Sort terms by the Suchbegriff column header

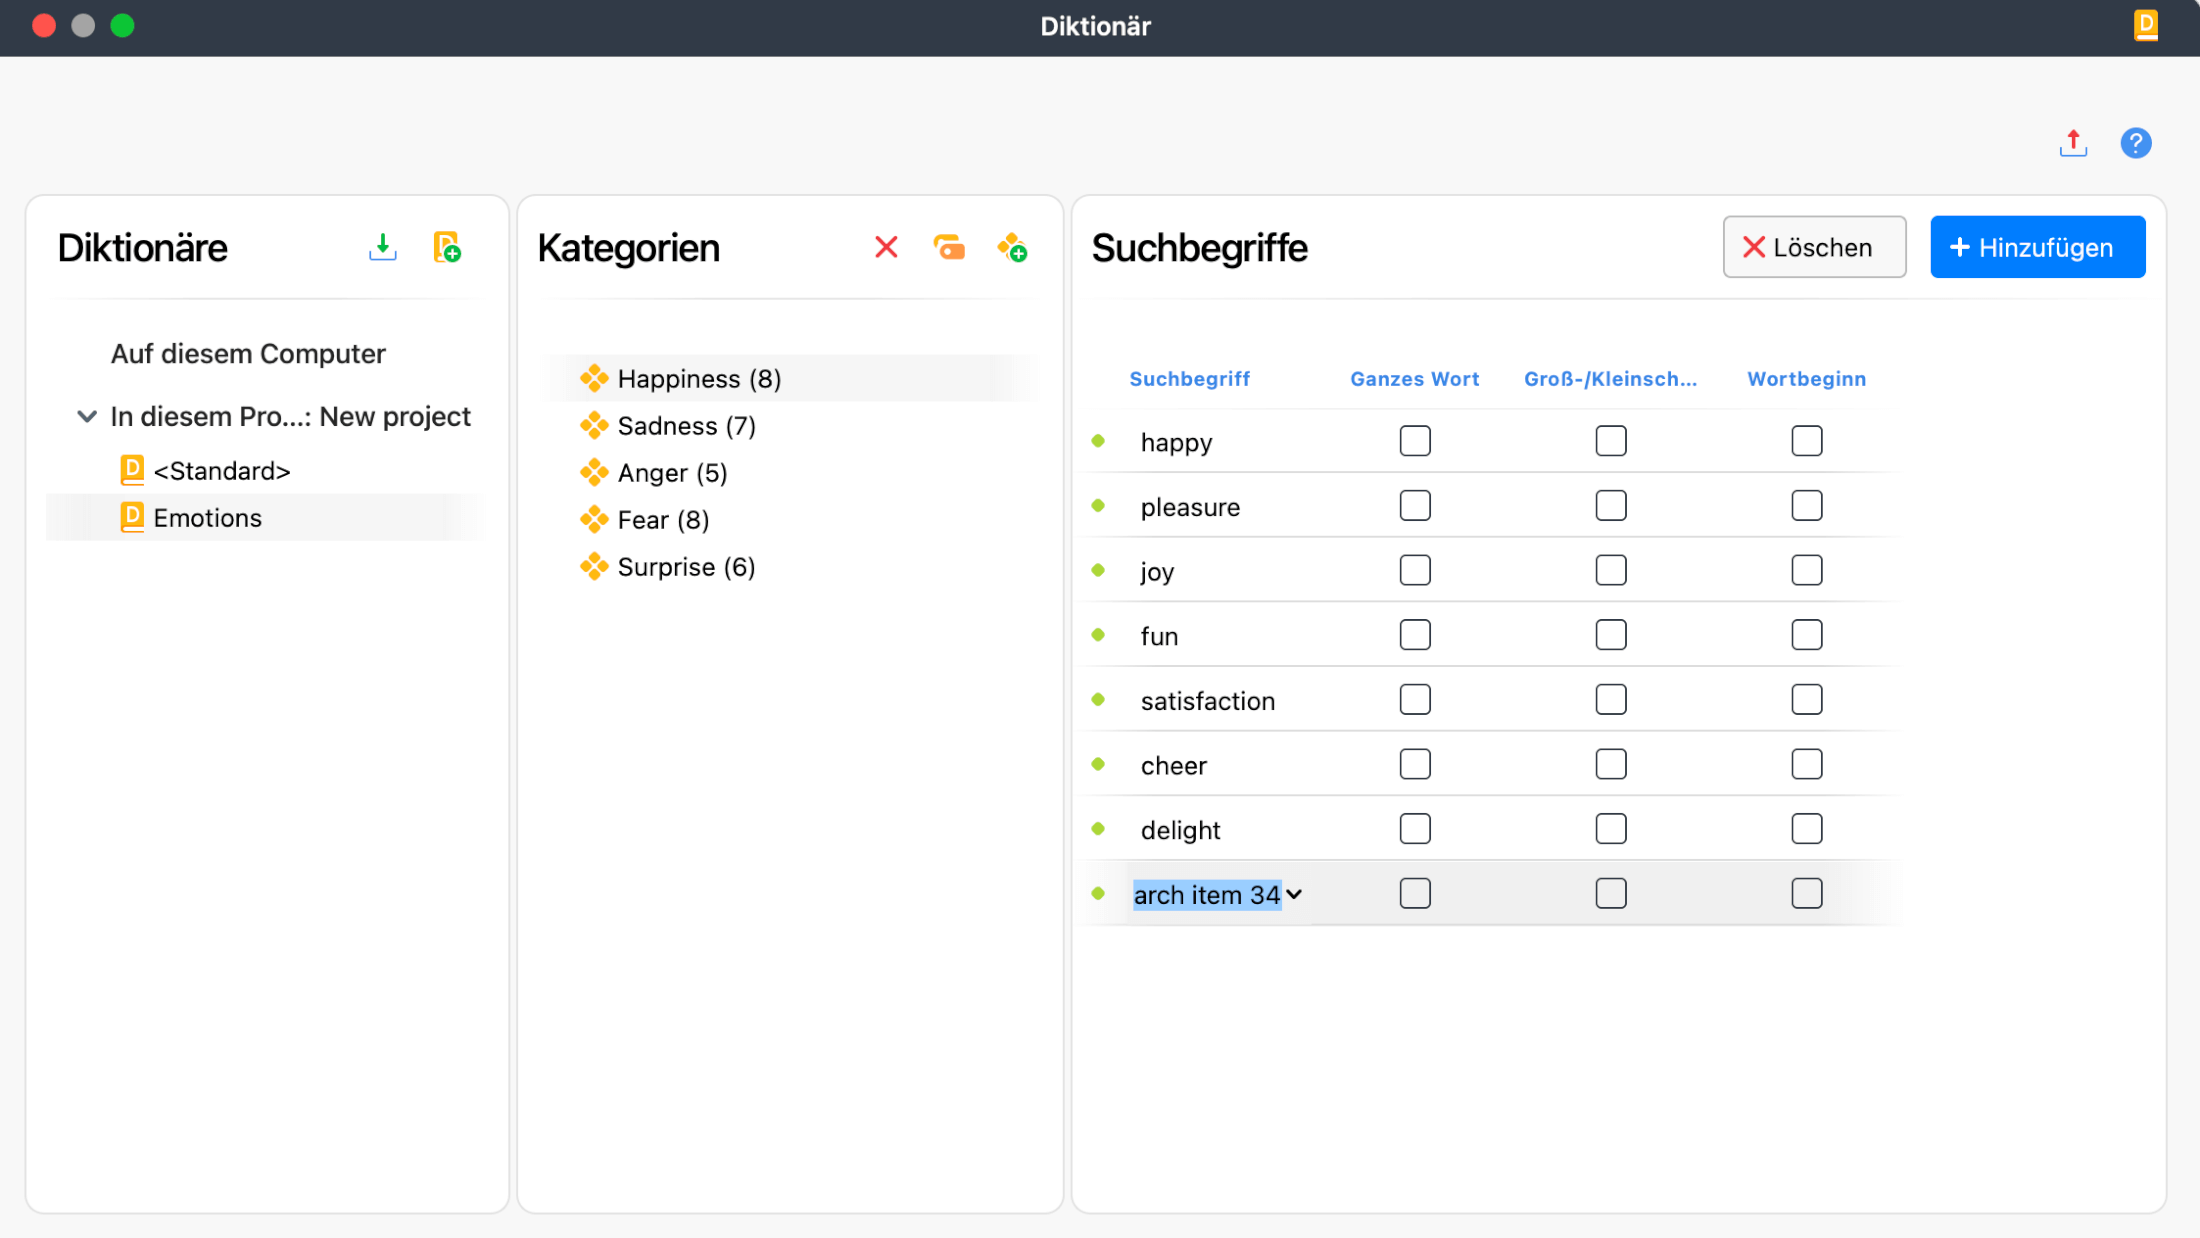tap(1190, 378)
